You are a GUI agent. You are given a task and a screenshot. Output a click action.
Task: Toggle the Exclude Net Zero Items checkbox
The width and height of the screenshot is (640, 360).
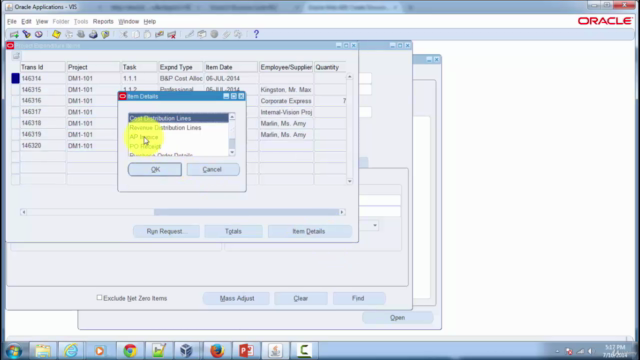click(99, 298)
